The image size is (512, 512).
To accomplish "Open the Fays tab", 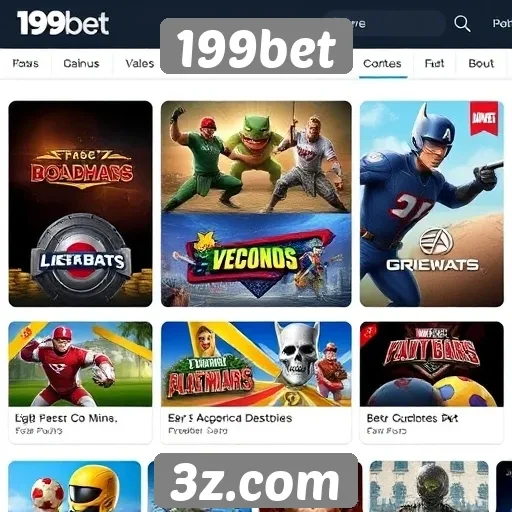I will (26, 63).
